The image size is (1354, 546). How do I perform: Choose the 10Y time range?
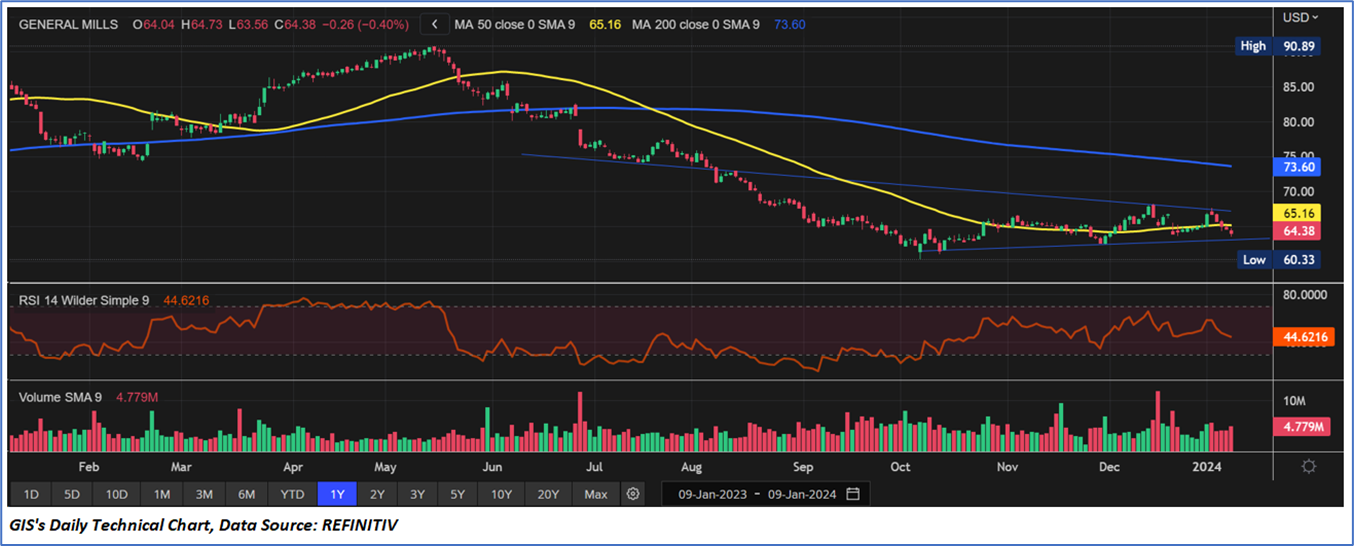(x=502, y=494)
